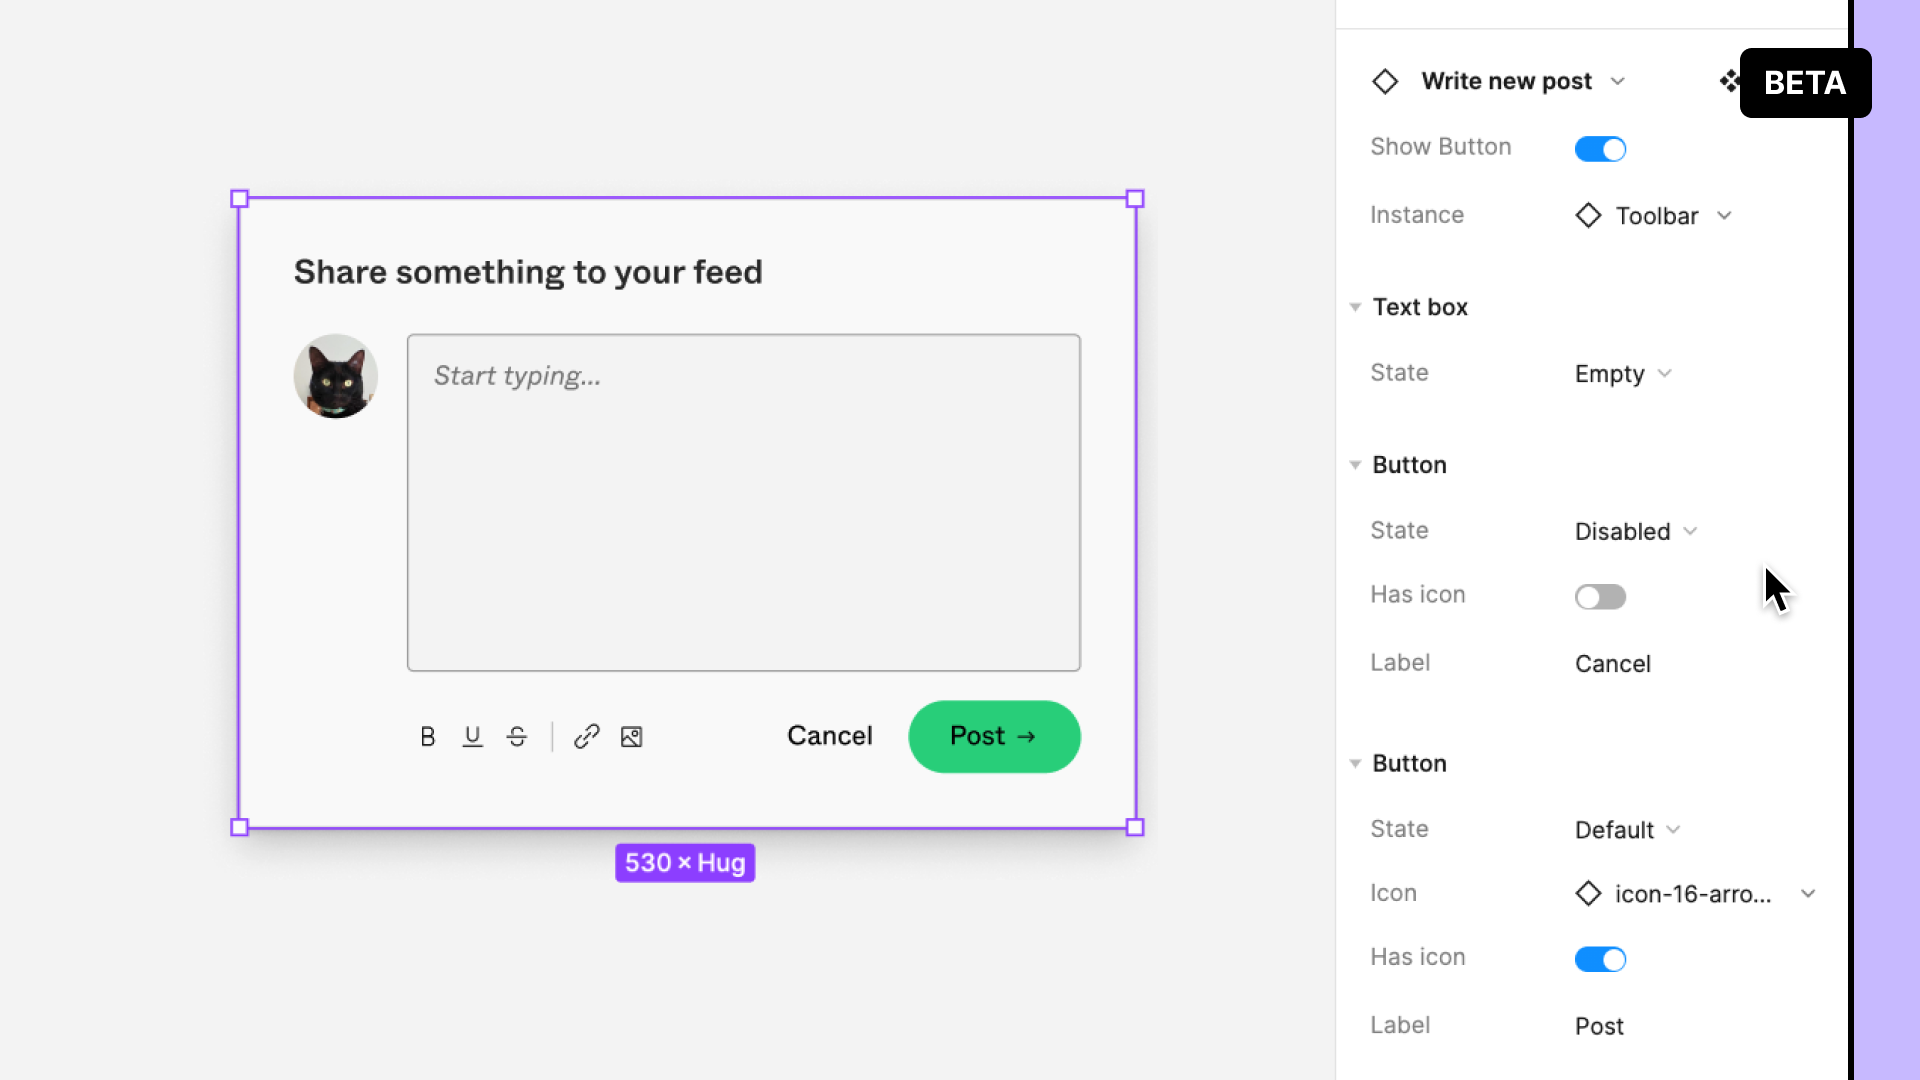Open the Write new post dropdown
Screen dimensions: 1920x1080
click(x=1619, y=82)
